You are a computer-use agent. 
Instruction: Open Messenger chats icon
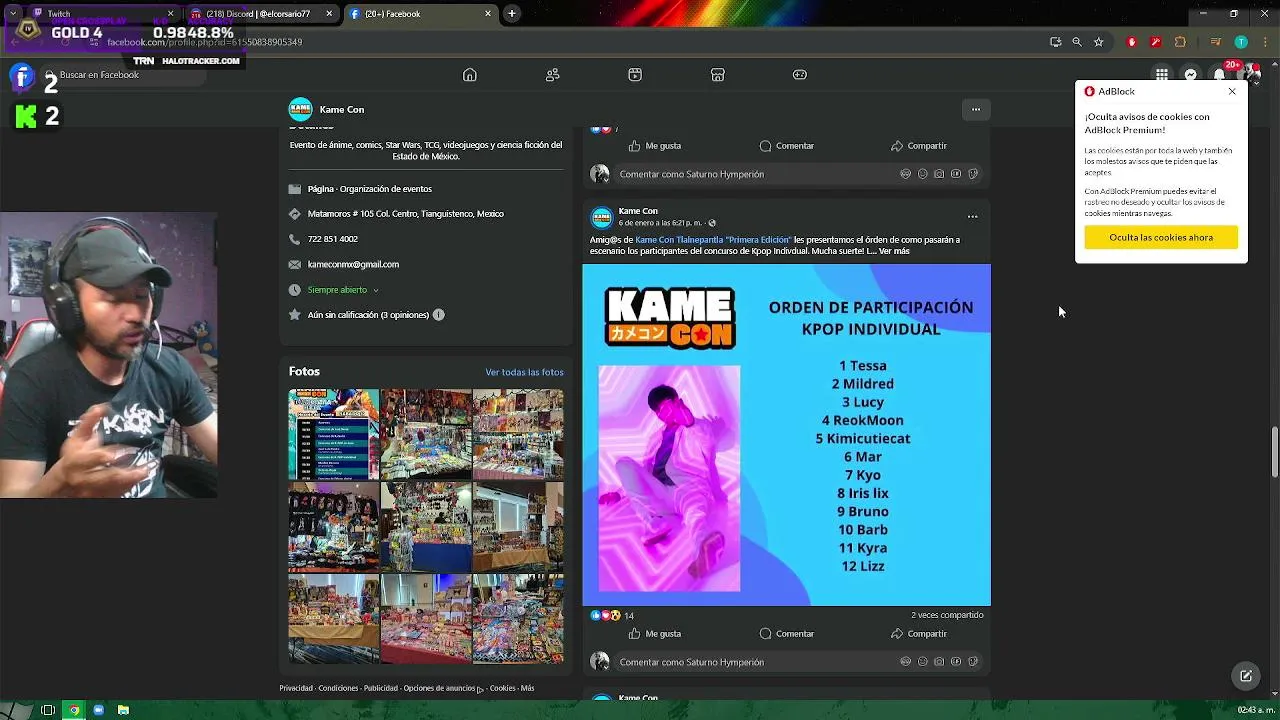click(1190, 75)
